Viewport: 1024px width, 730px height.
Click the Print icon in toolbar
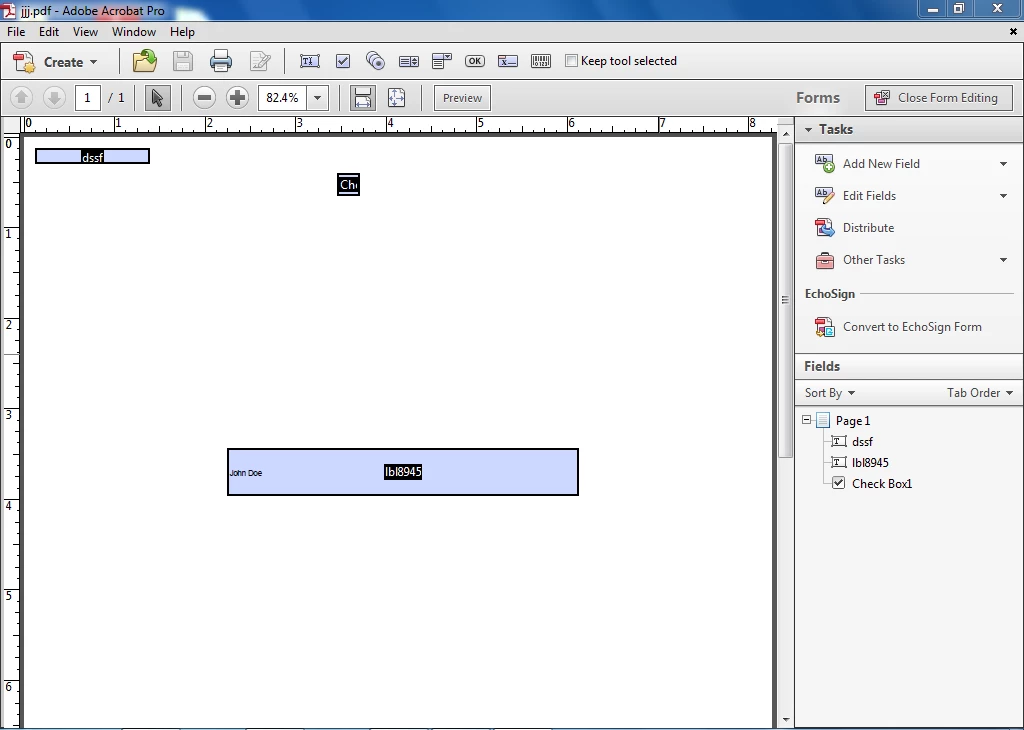point(221,61)
